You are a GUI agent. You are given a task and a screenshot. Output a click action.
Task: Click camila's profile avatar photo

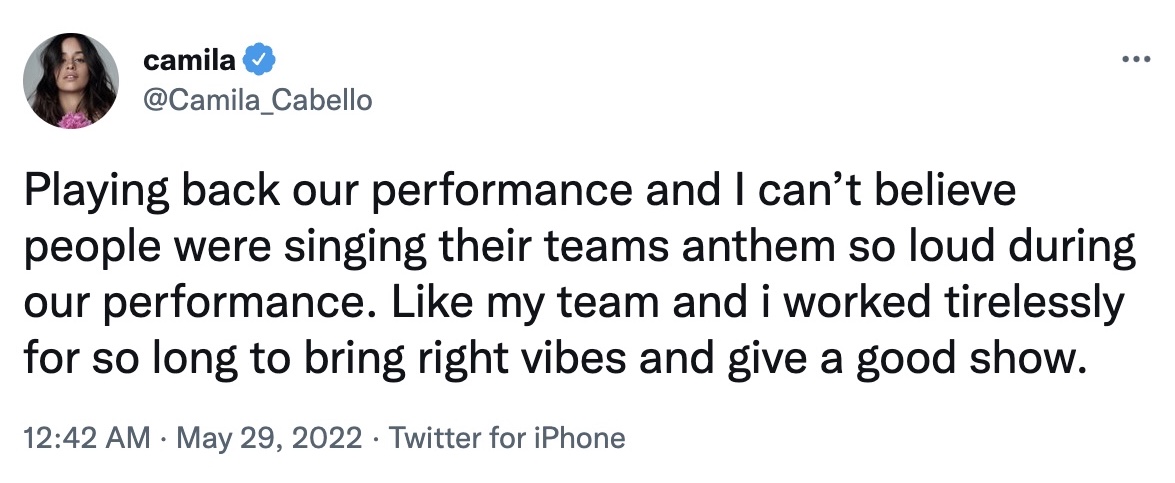pyautogui.click(x=71, y=85)
